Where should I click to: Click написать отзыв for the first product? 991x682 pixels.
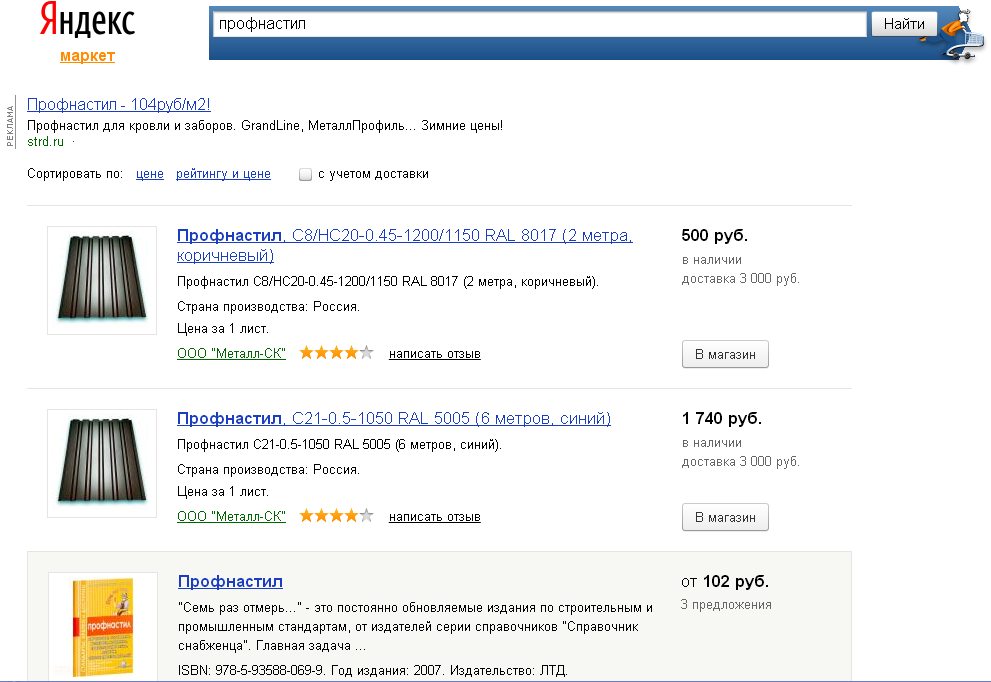tap(435, 354)
